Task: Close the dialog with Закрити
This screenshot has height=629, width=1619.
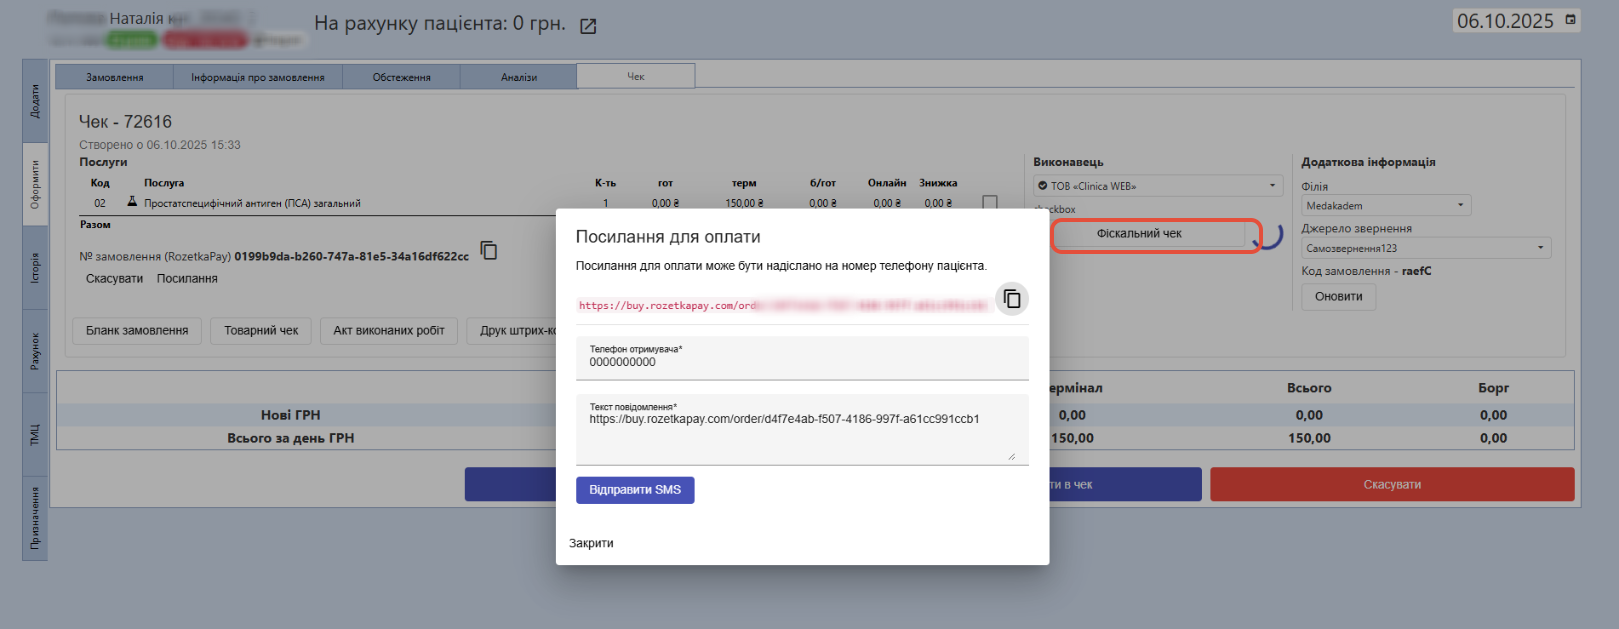Action: 591,543
